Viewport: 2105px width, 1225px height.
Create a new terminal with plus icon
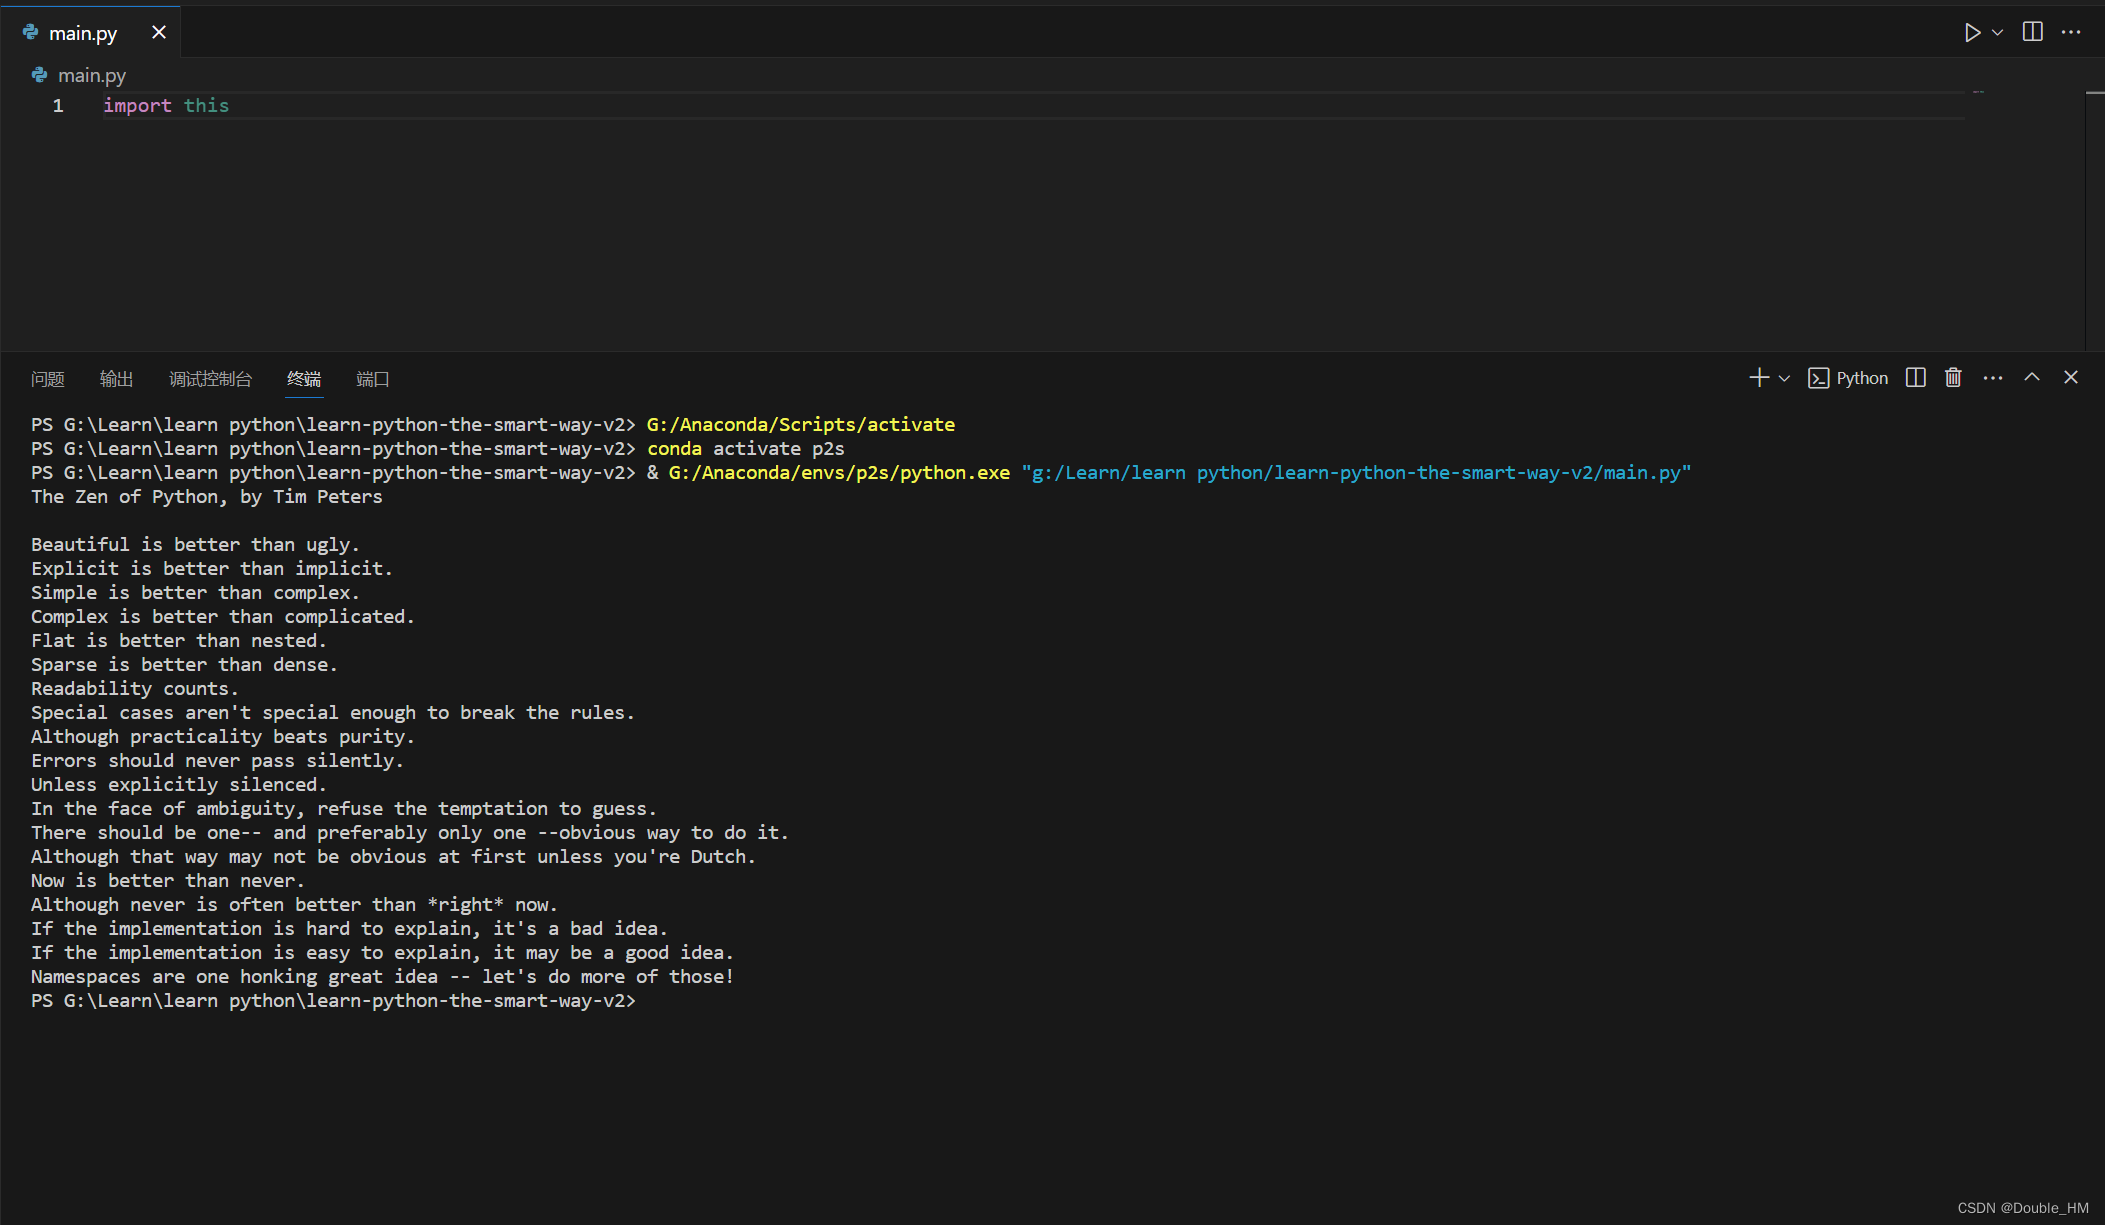(x=1758, y=378)
